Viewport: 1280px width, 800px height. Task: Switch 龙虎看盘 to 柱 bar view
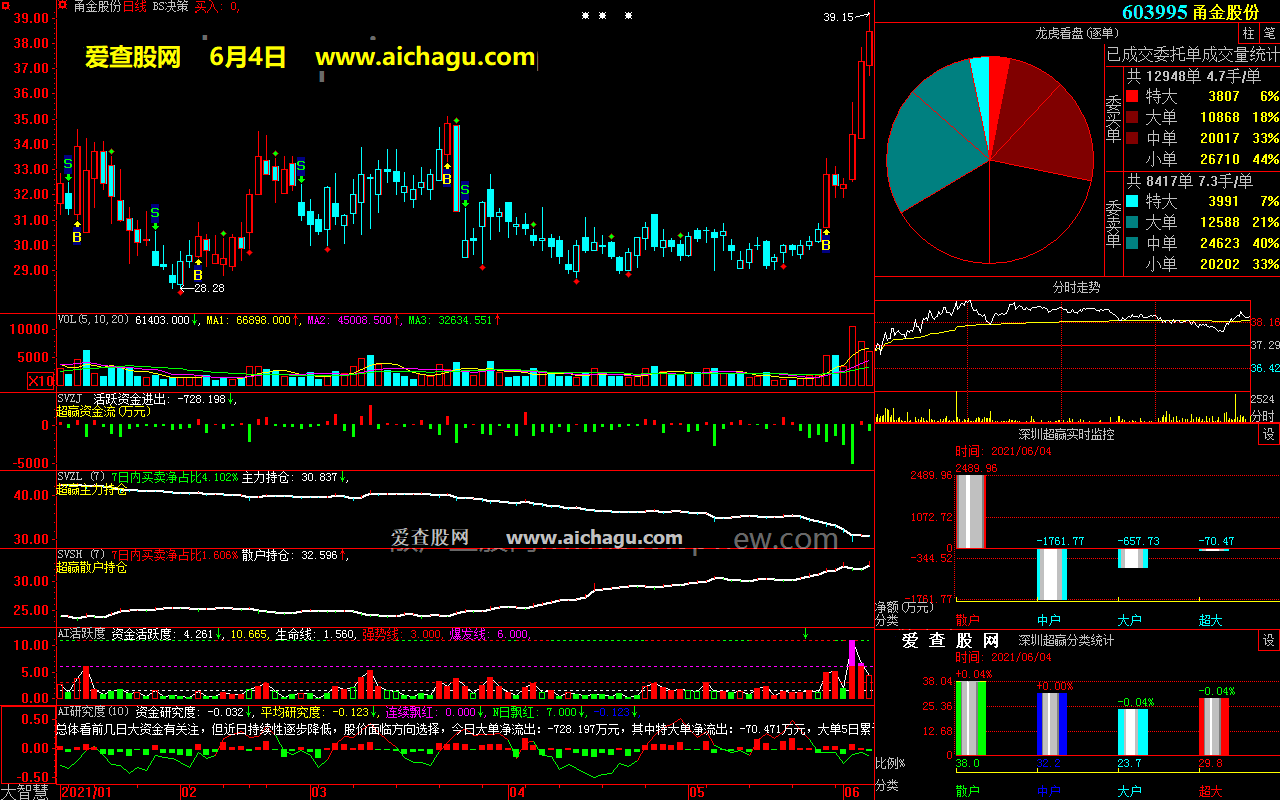(1248, 33)
